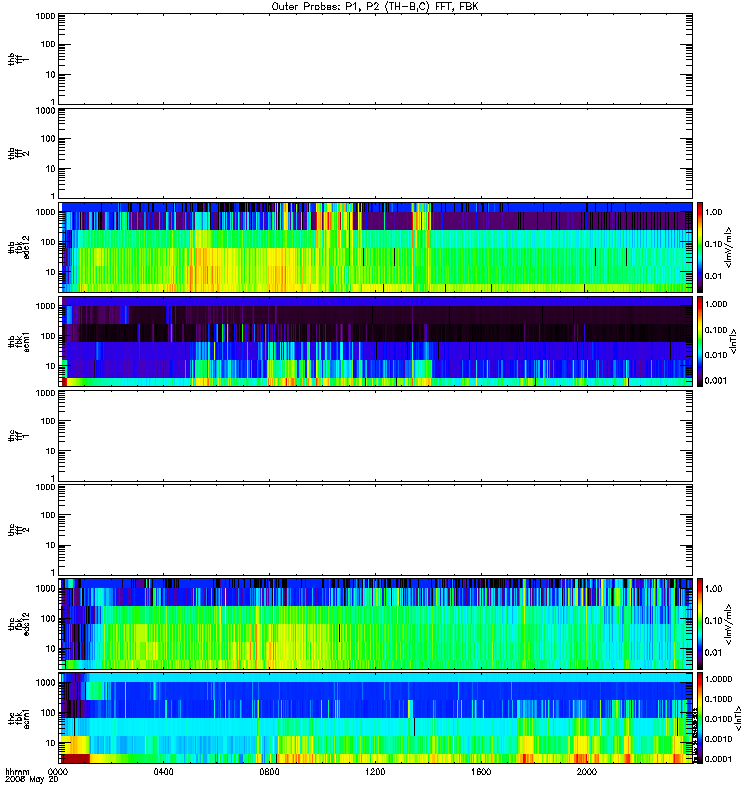Click the plot title 'Outer Probes: P1, P2 (TH-B,C) FFT, FBK'

click(x=375, y=7)
